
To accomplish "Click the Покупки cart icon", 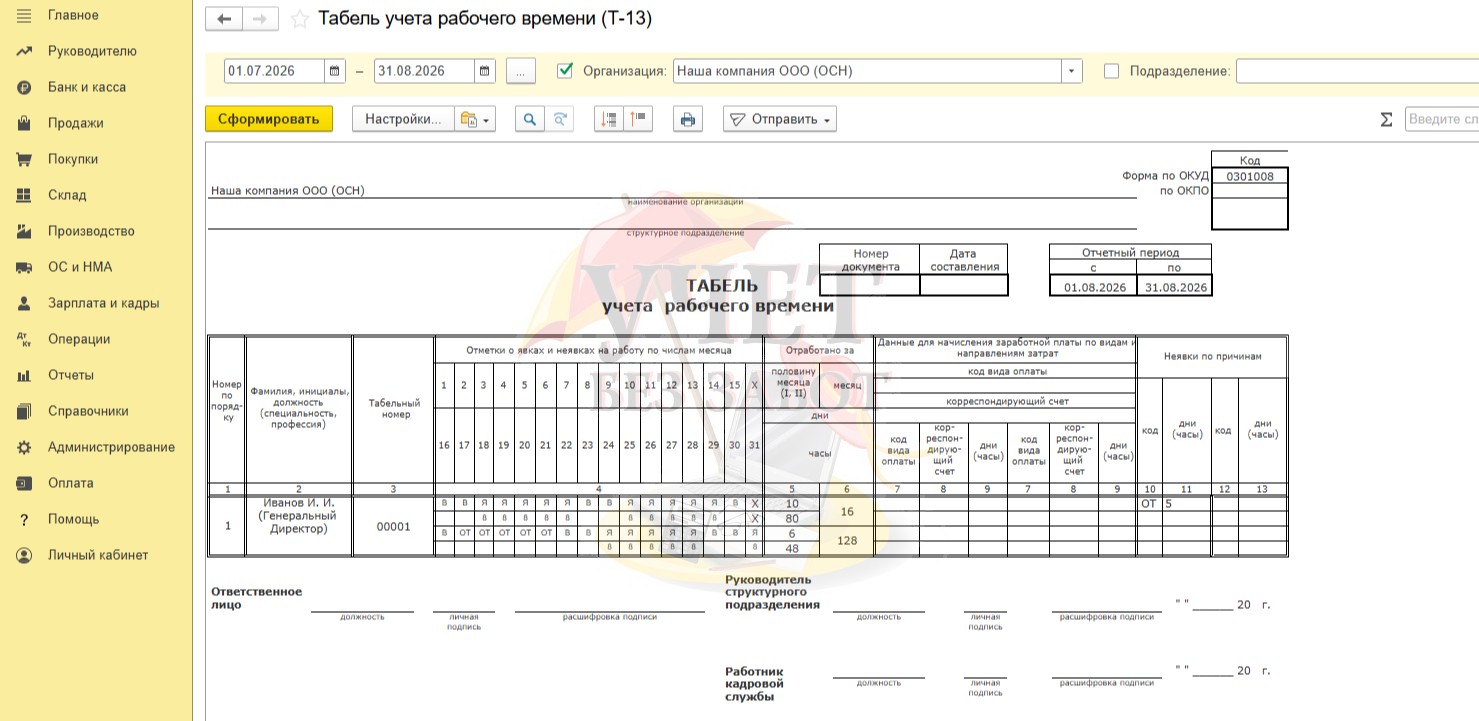I will [24, 159].
